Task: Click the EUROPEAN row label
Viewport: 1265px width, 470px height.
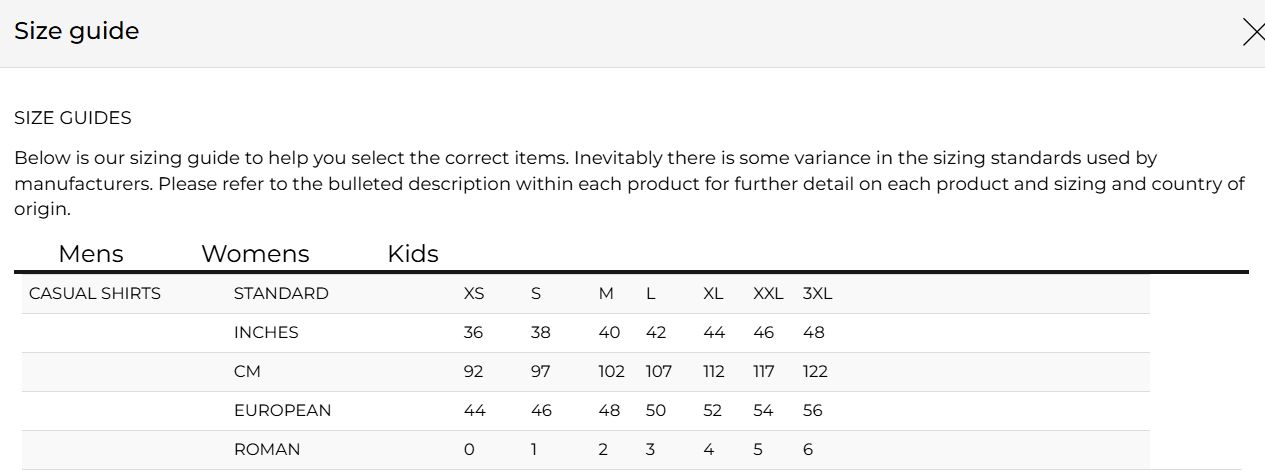Action: [282, 411]
